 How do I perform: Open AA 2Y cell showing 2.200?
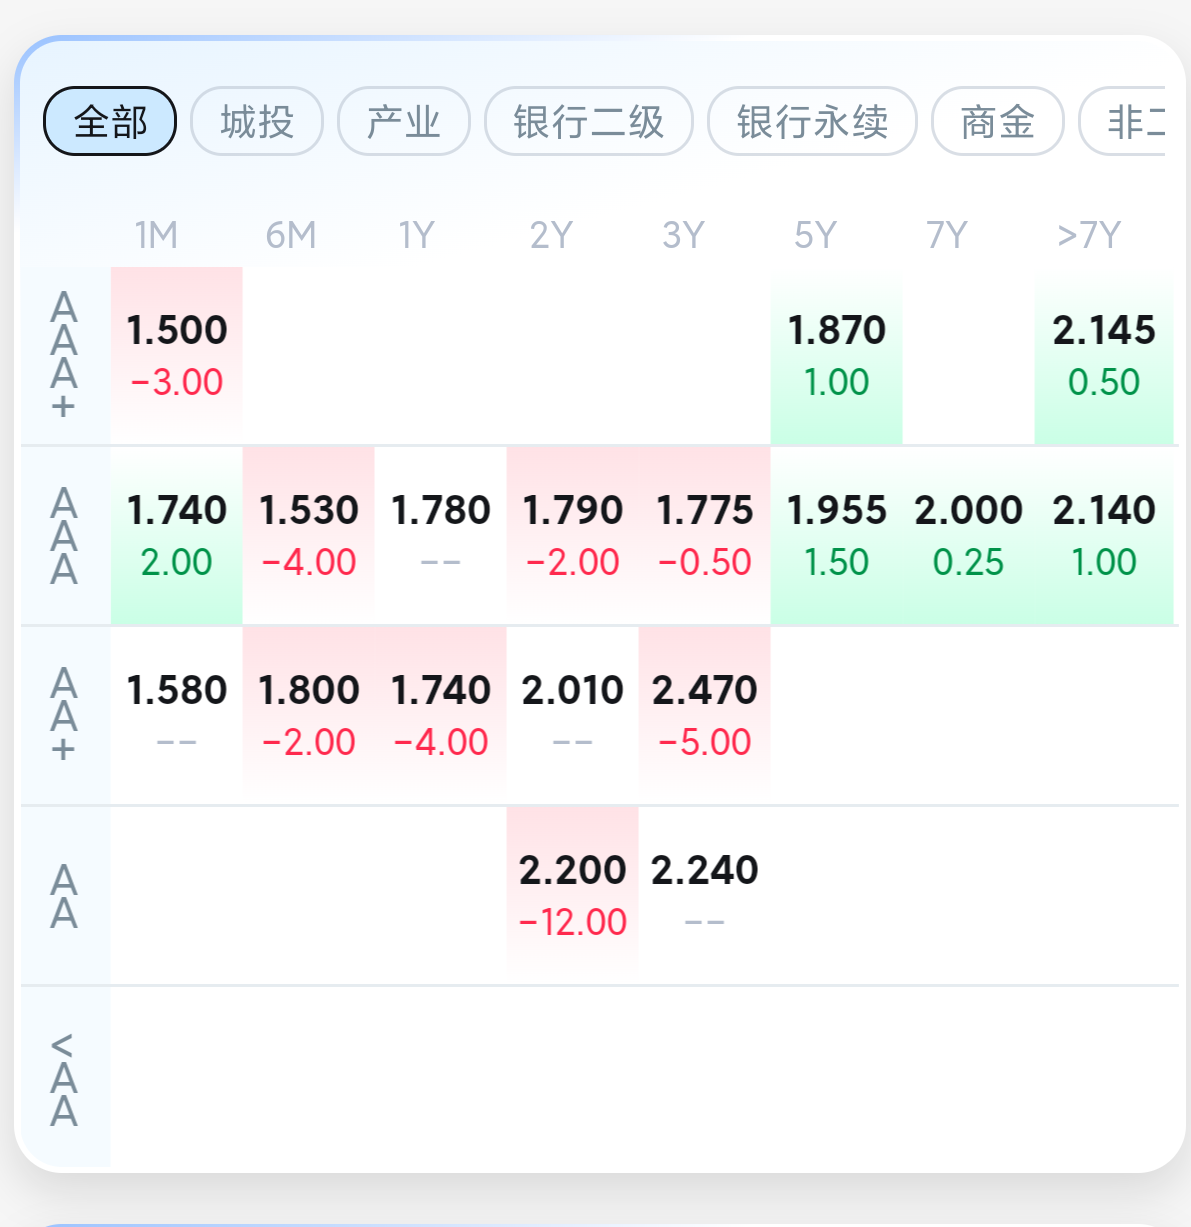pos(572,895)
